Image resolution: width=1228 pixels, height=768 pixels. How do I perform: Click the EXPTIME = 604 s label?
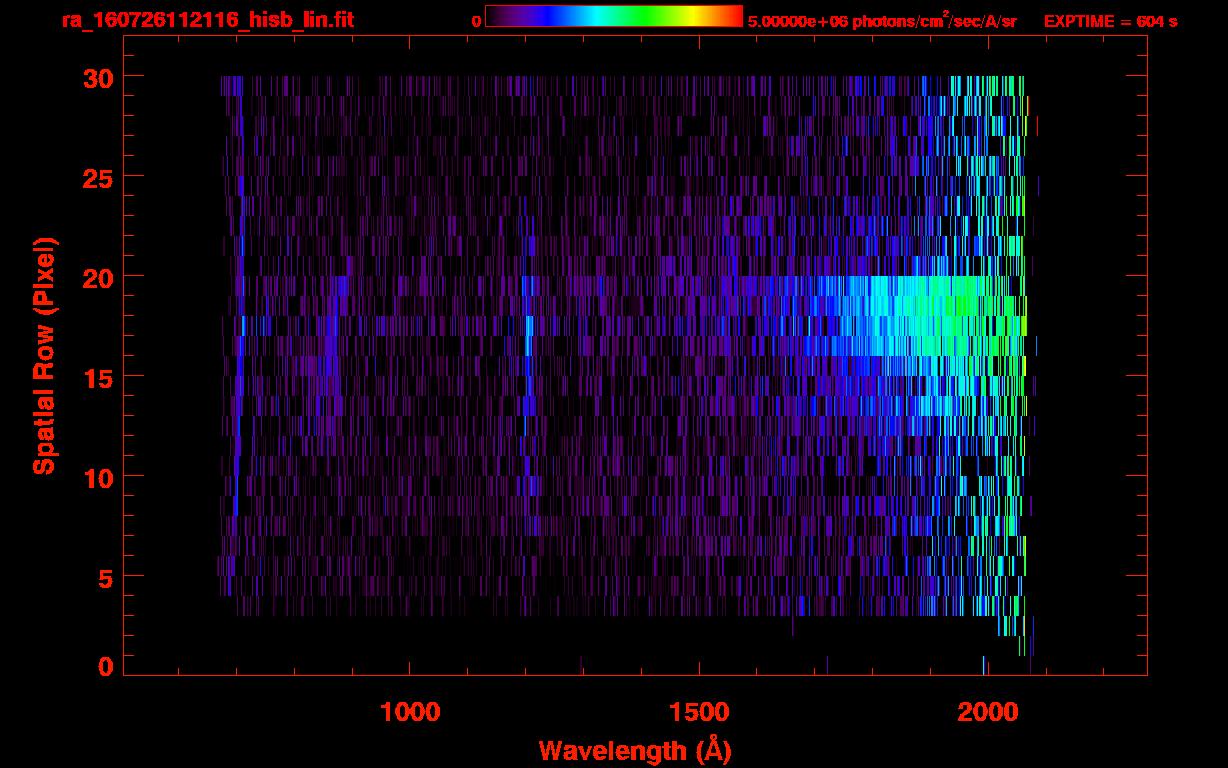tap(1110, 21)
